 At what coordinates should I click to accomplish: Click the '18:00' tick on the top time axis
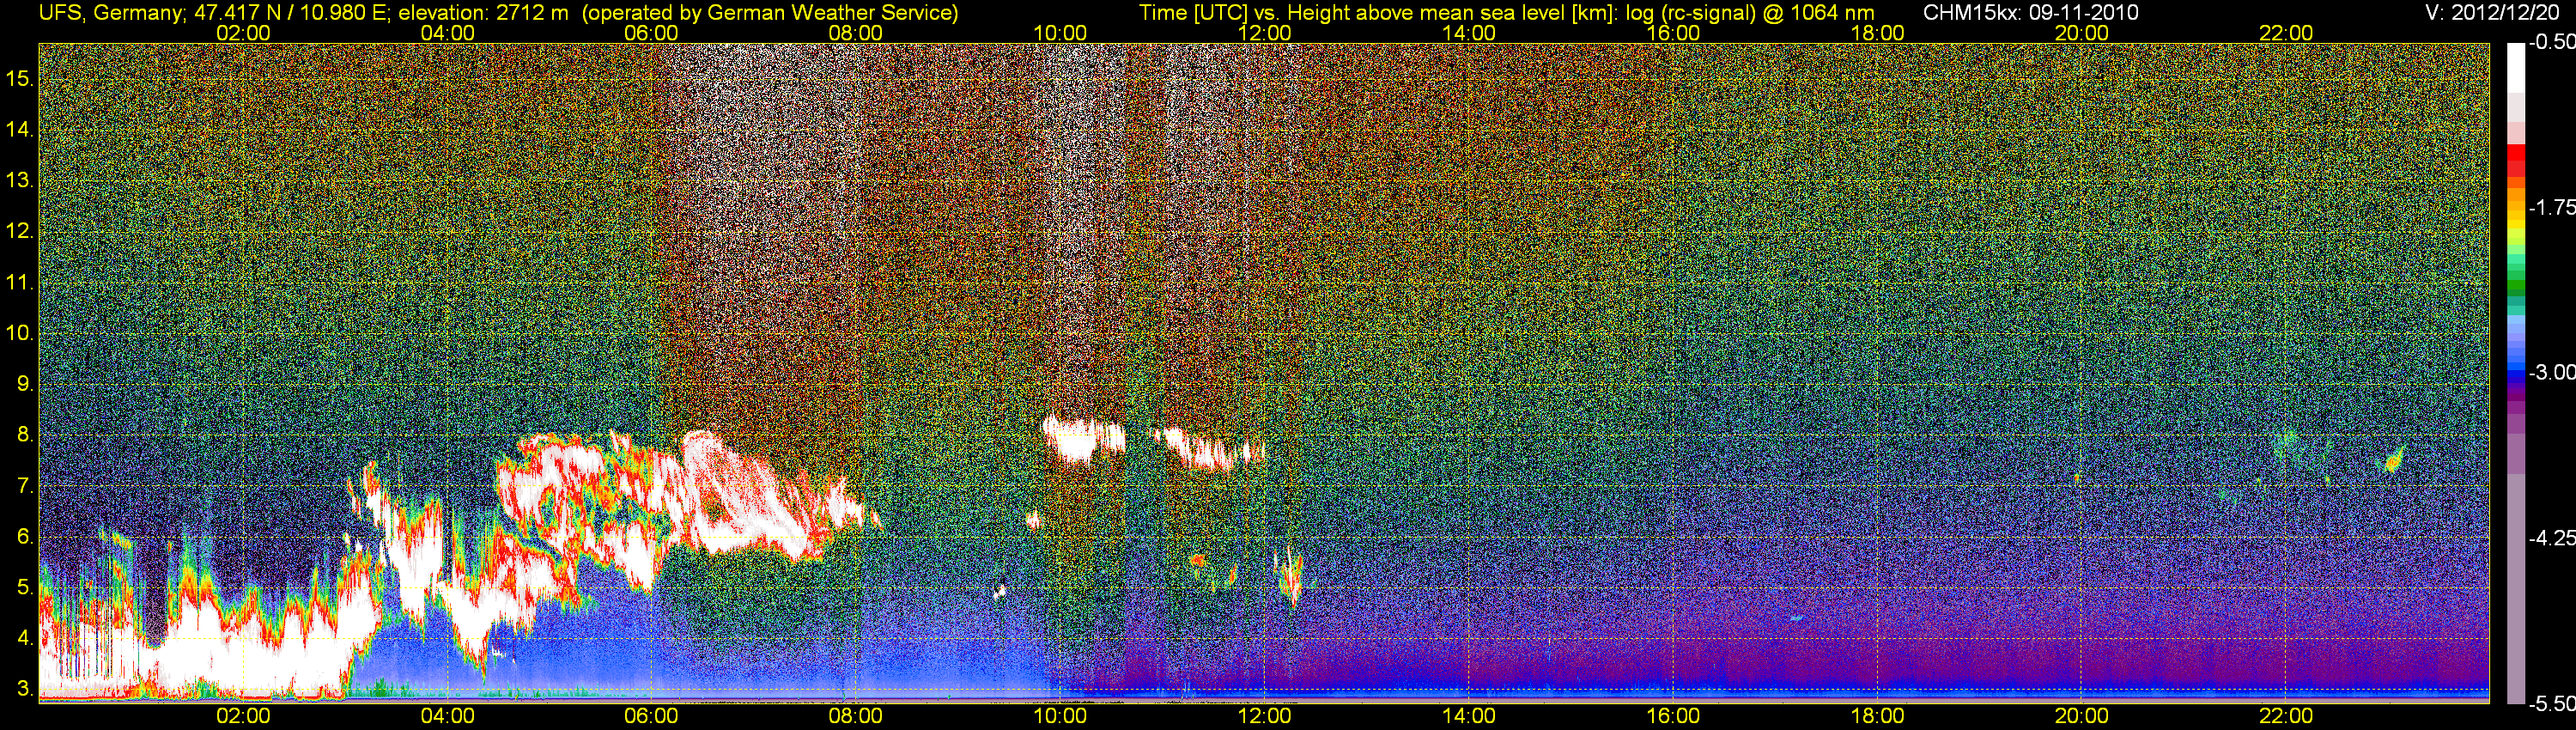point(1877,33)
